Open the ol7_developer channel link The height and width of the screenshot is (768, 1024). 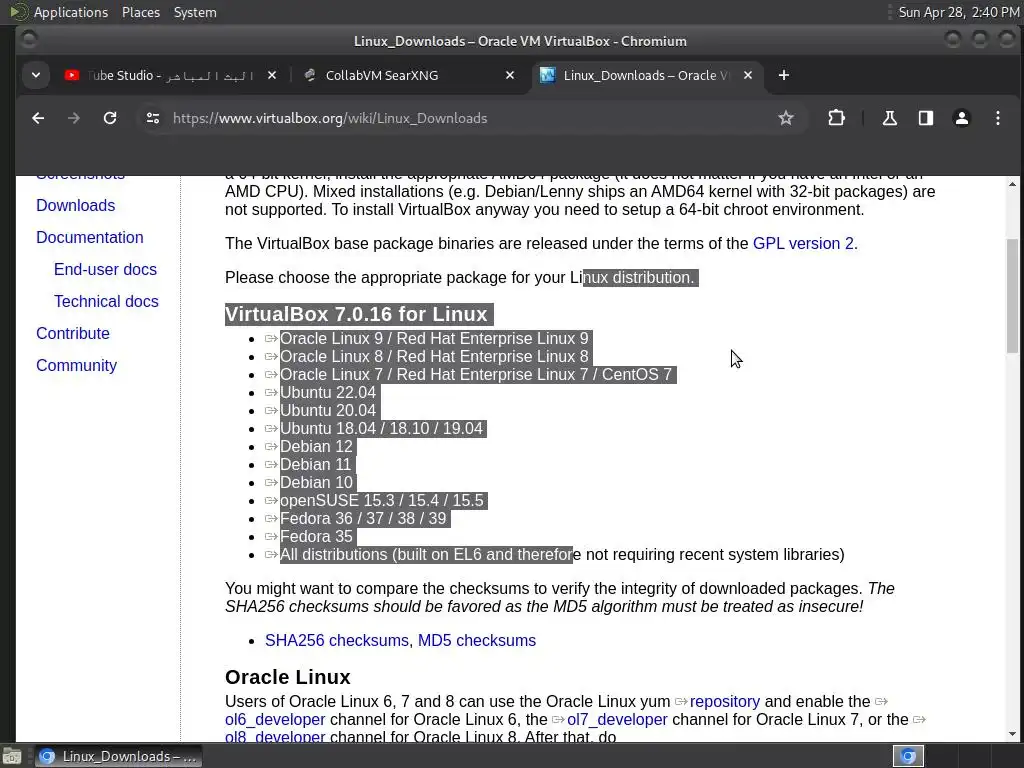(x=617, y=720)
